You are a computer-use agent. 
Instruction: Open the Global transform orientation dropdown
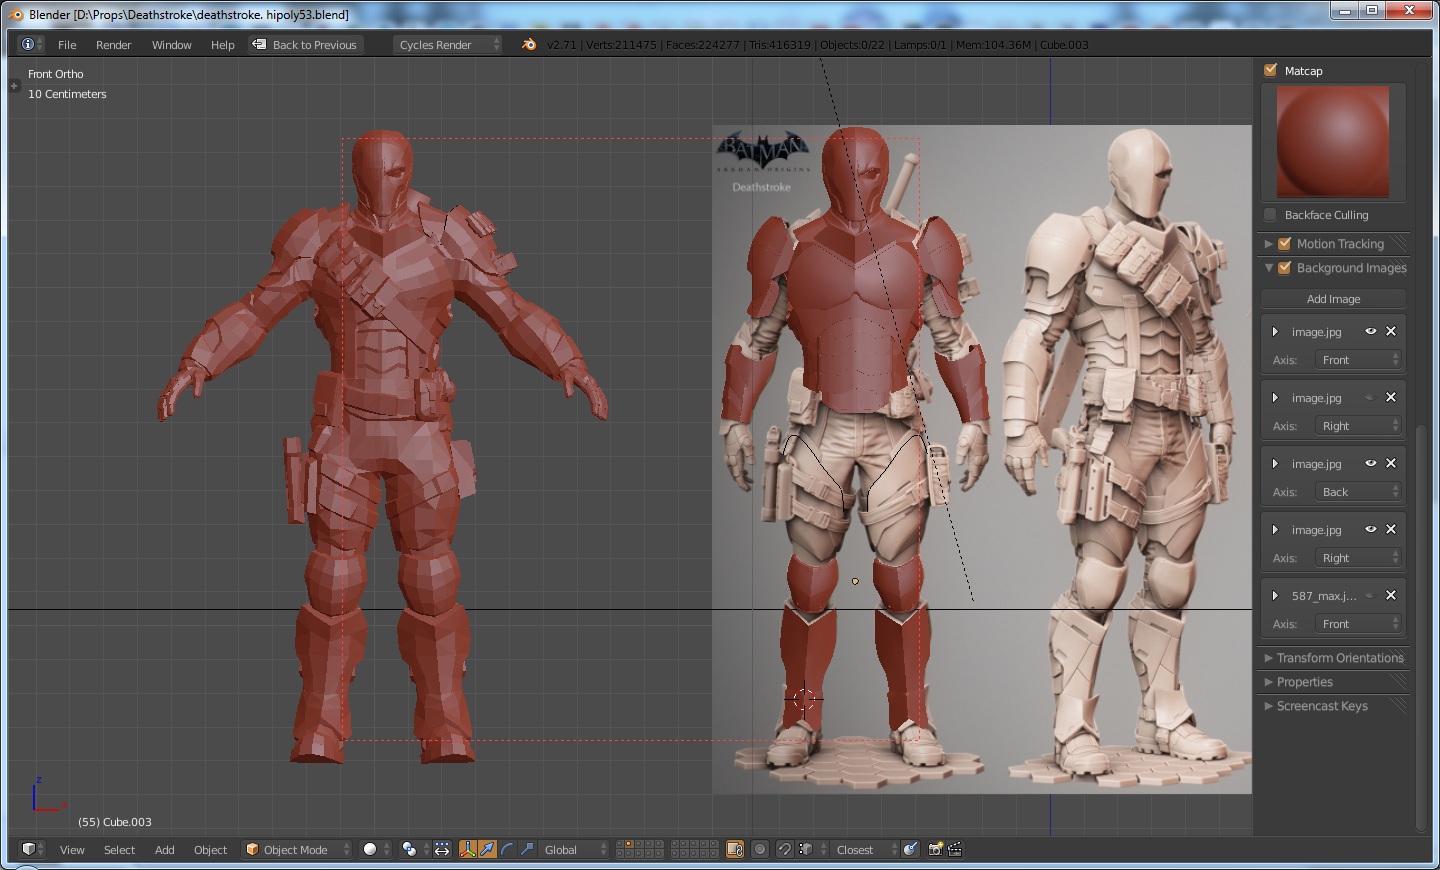tap(574, 849)
